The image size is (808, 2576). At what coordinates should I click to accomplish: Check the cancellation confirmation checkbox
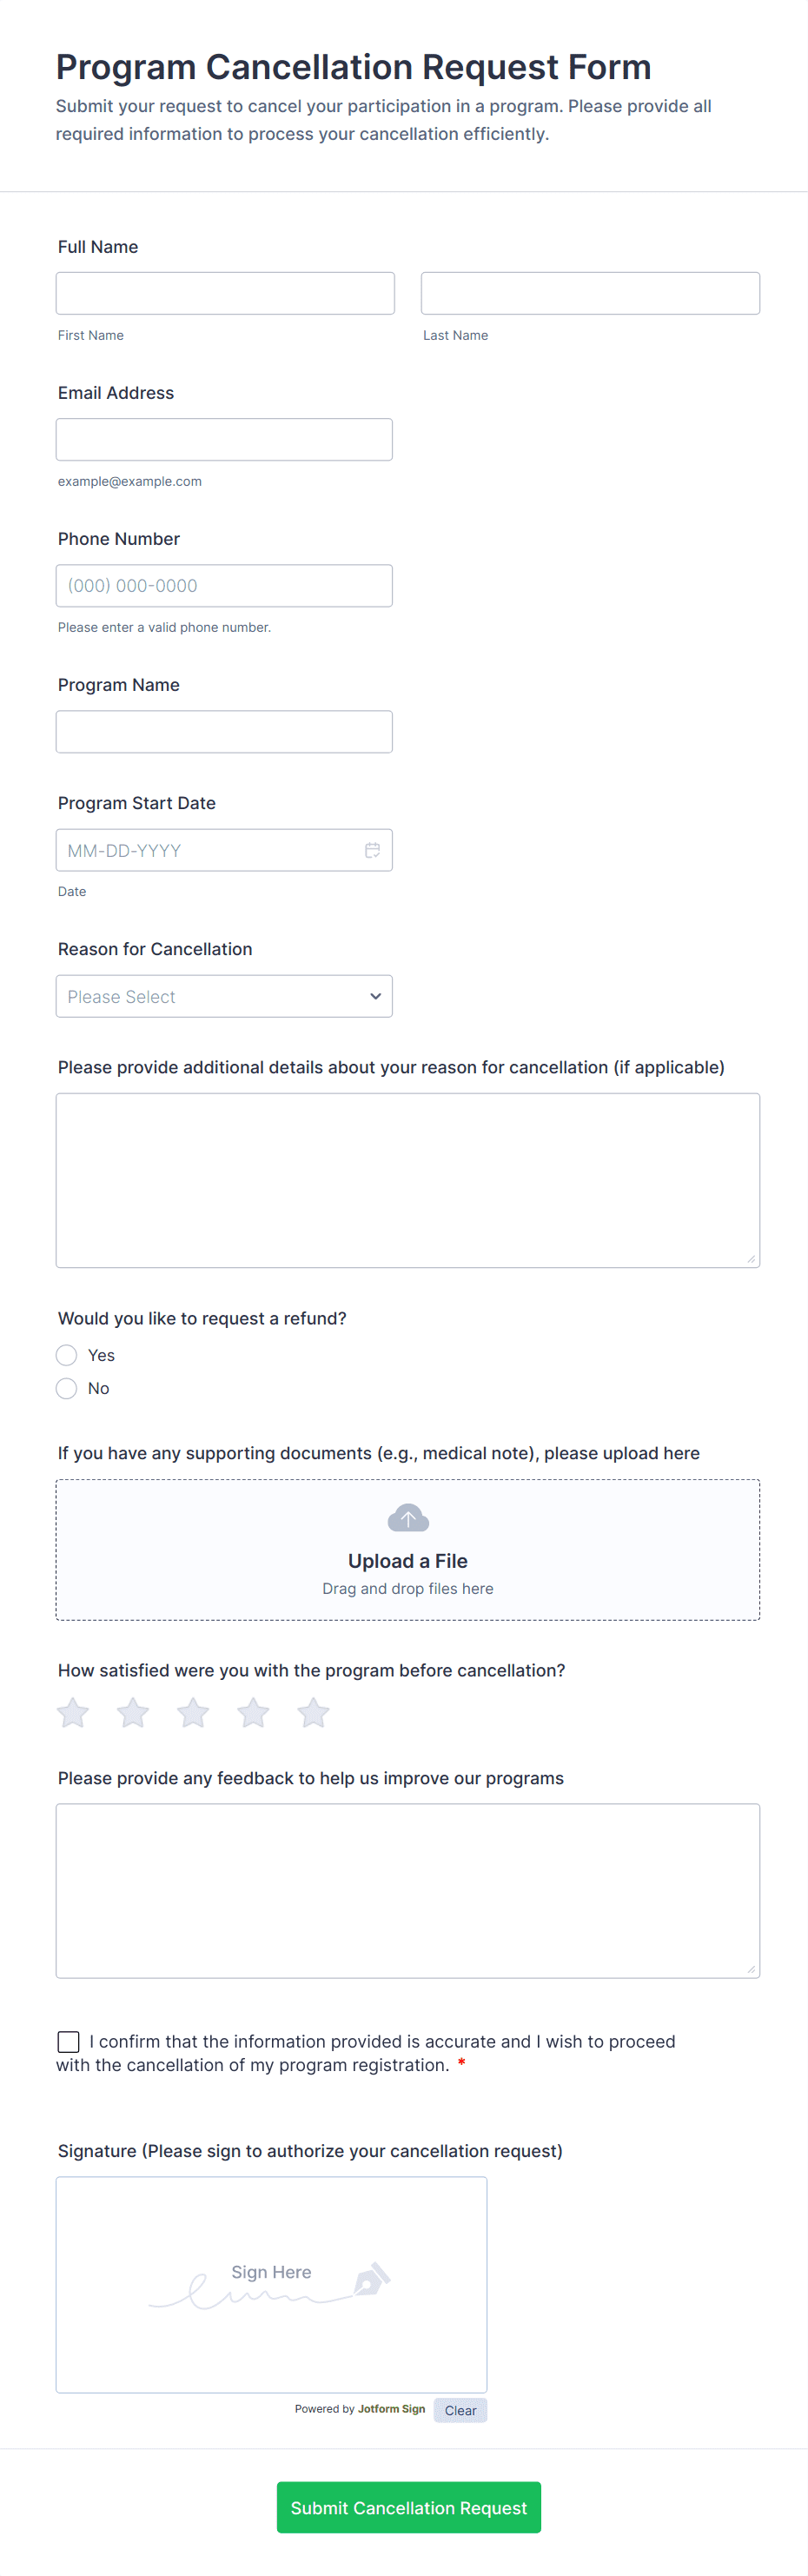tap(69, 2041)
